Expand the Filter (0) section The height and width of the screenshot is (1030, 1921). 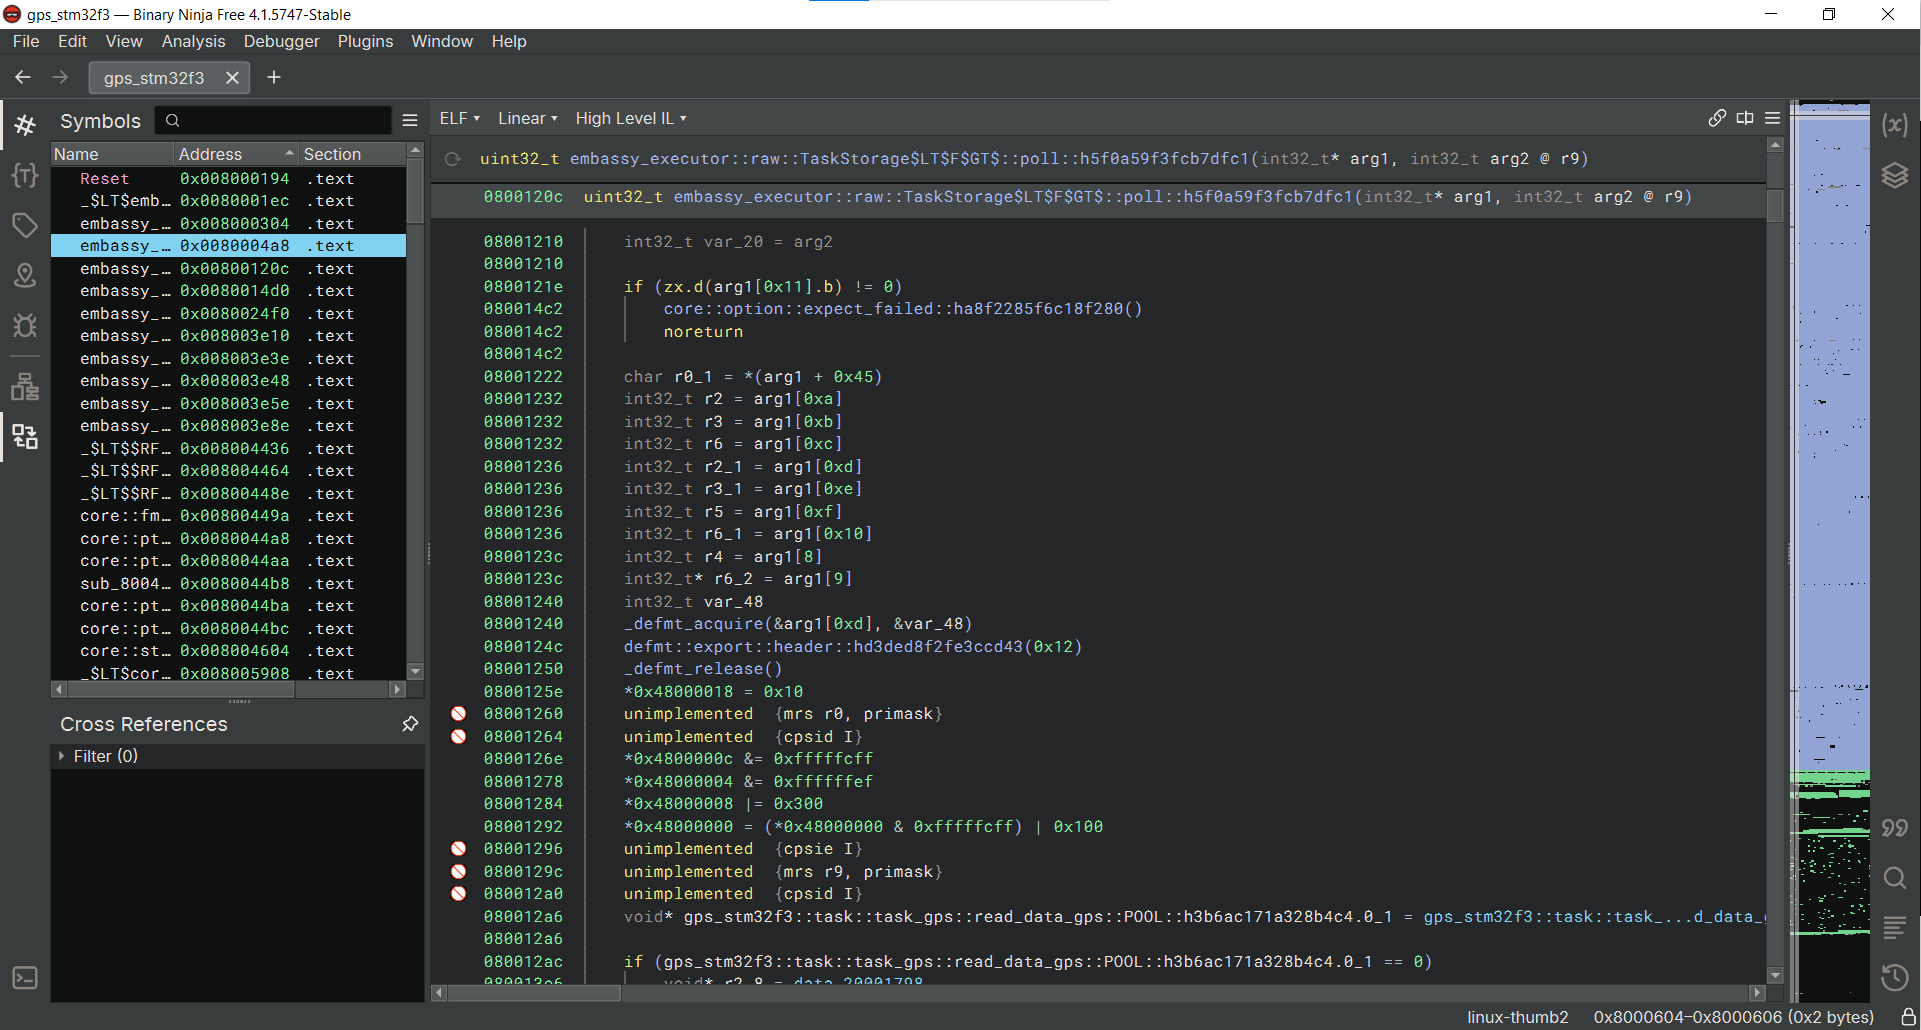click(62, 756)
